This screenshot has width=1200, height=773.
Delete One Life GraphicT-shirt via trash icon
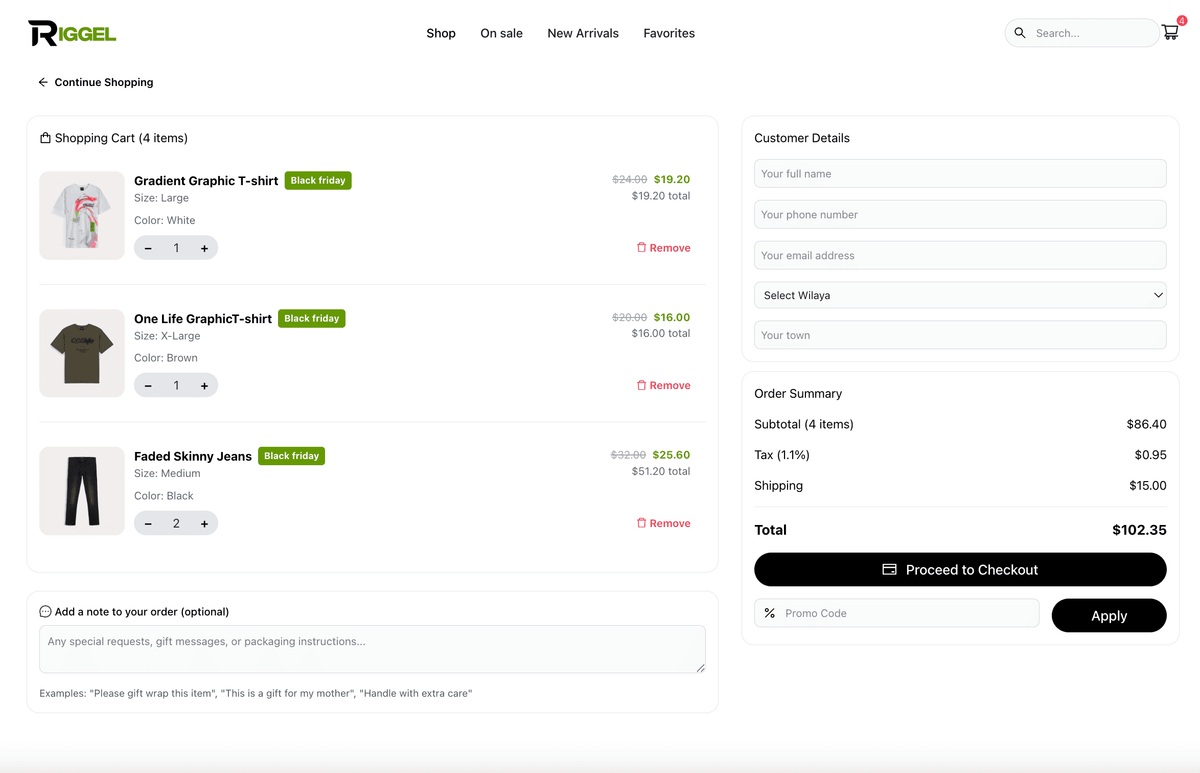click(x=642, y=385)
